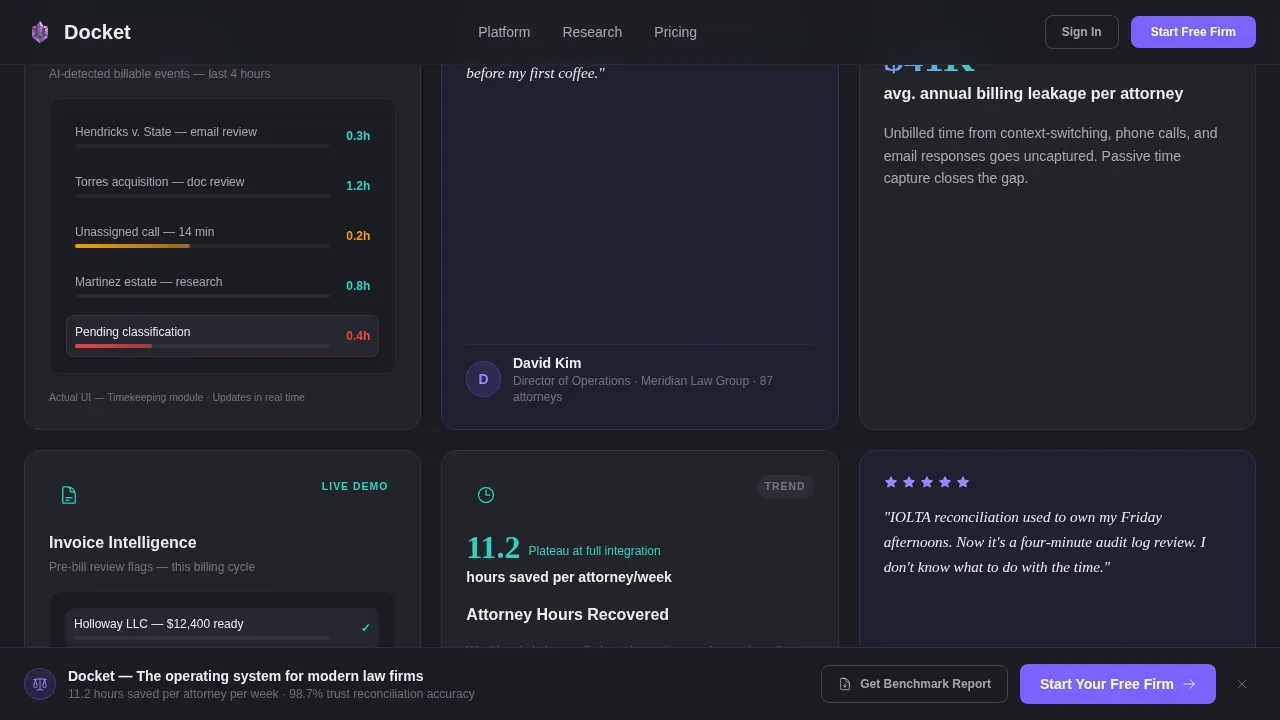Screen dimensions: 1280x720
Task: Open the Pricing nav link
Action: click(675, 32)
